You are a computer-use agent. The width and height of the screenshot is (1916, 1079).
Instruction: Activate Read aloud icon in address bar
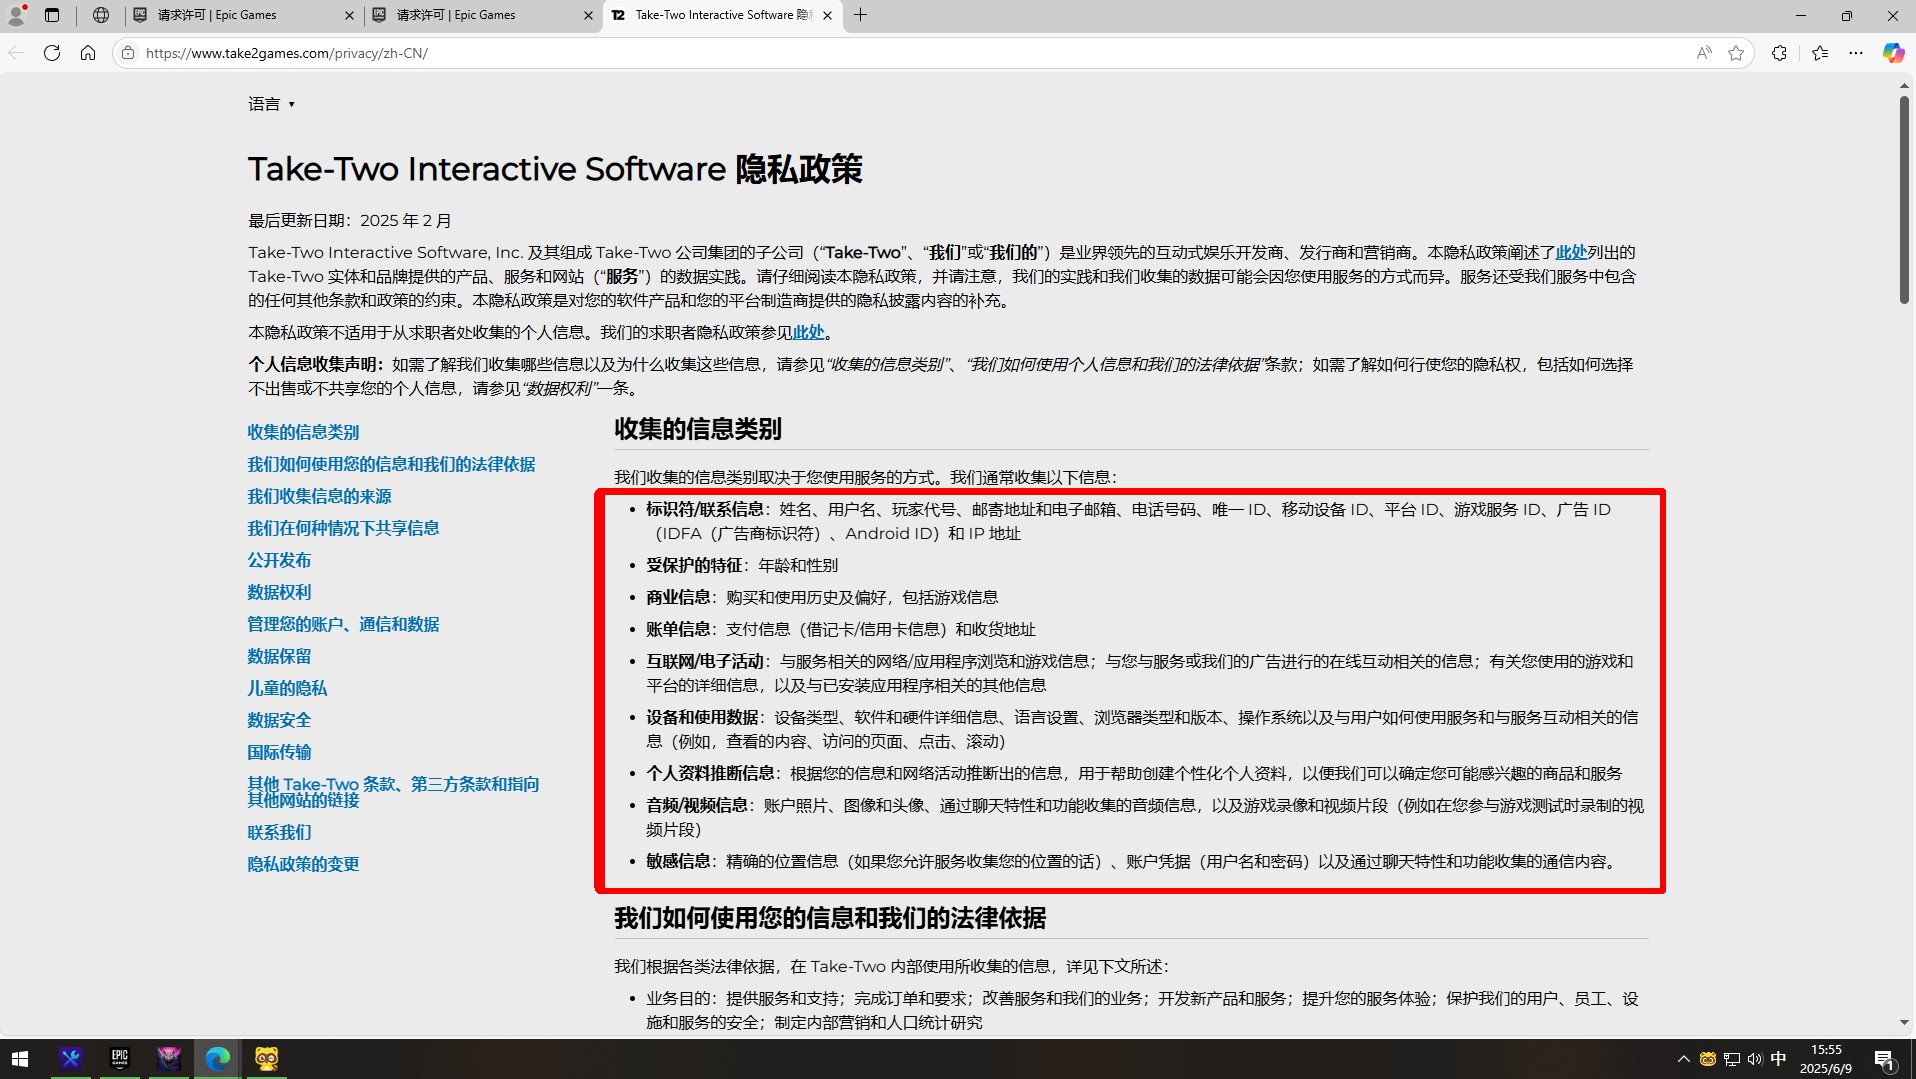pos(1704,53)
